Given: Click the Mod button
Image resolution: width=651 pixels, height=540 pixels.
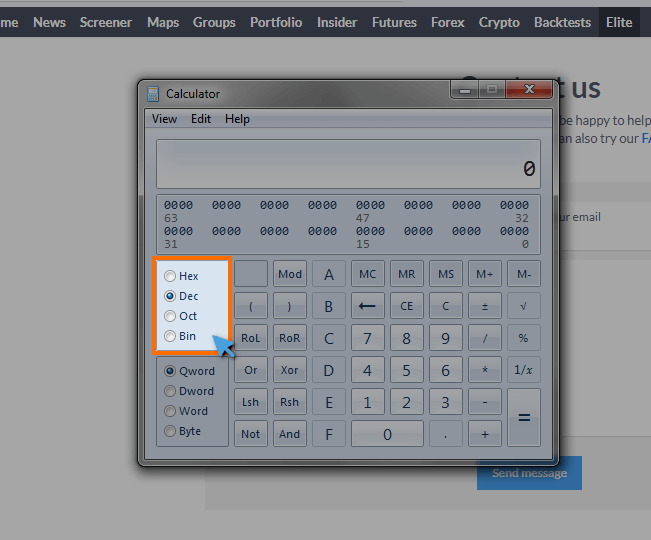Looking at the screenshot, I should 290,274.
